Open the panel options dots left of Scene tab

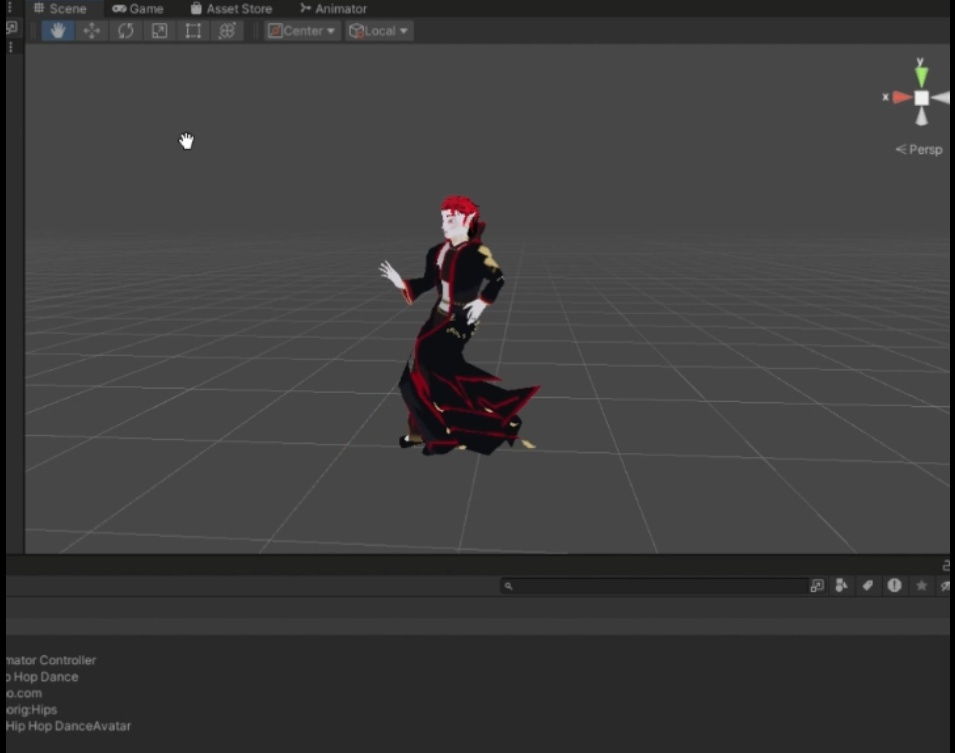10,7
